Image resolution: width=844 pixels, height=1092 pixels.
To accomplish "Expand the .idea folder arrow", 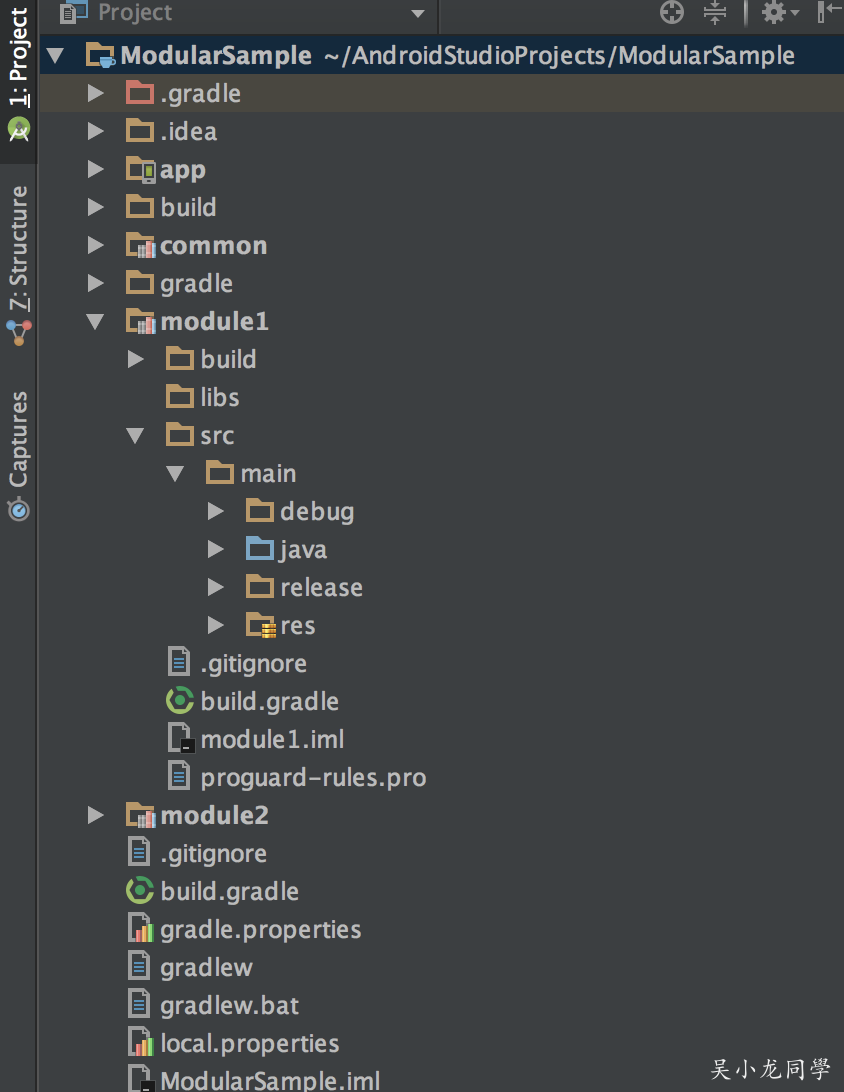I will [96, 131].
